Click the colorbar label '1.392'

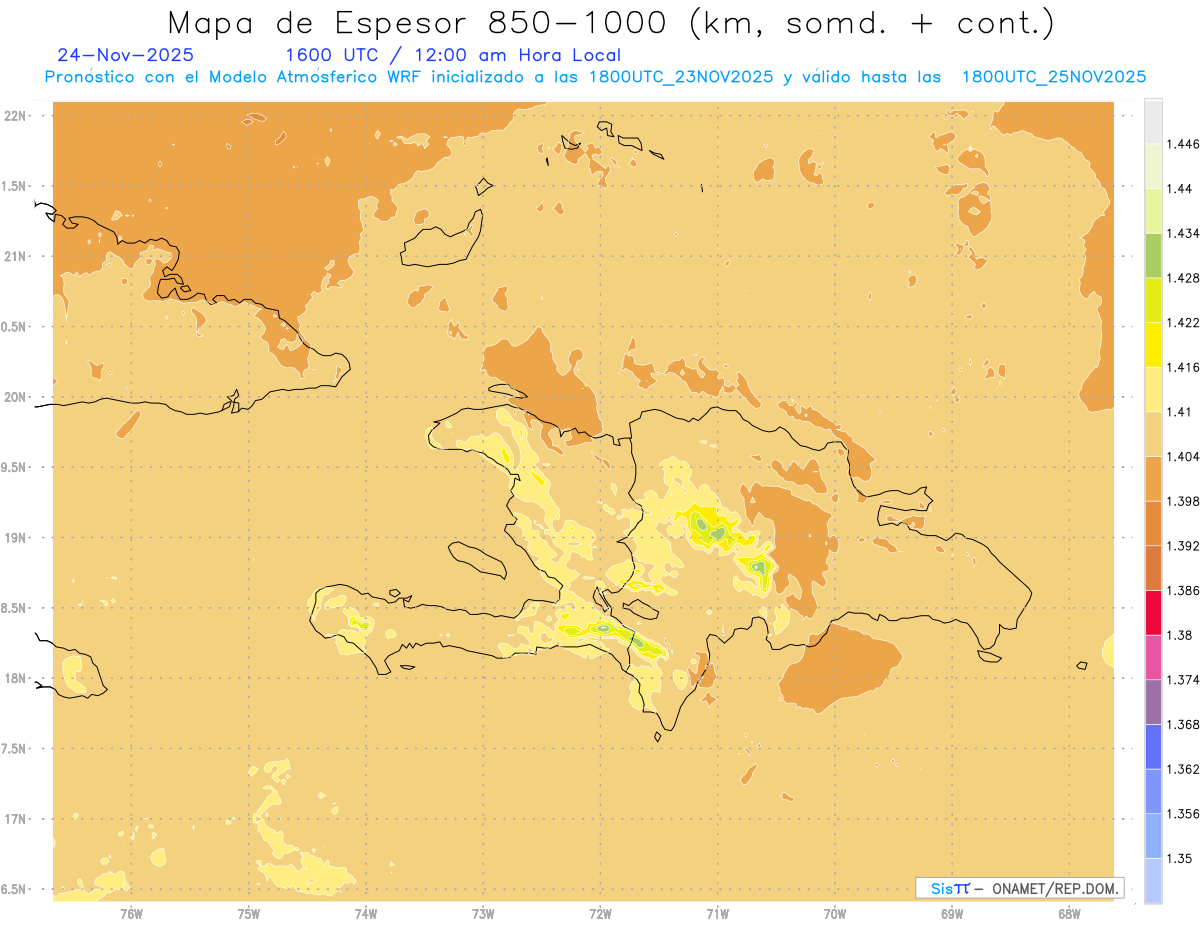pyautogui.click(x=1183, y=546)
